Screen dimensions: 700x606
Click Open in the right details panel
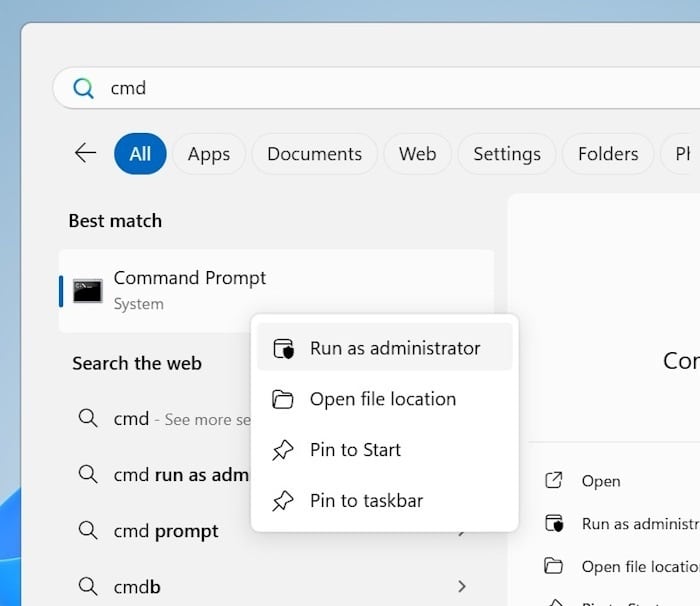click(601, 481)
